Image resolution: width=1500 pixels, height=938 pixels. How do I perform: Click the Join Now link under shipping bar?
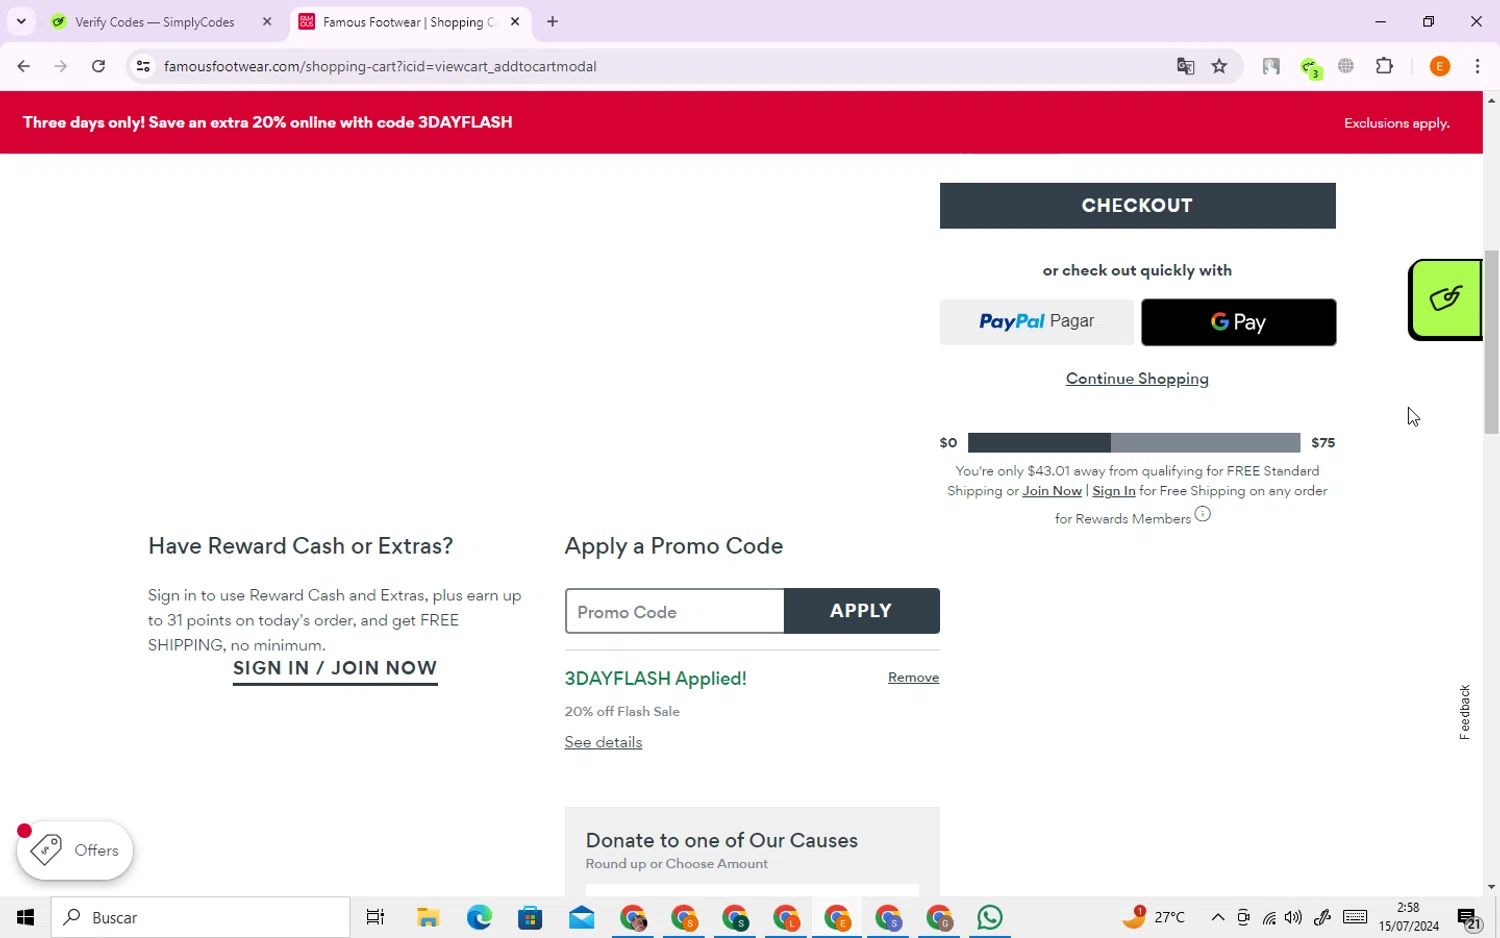(x=1052, y=491)
